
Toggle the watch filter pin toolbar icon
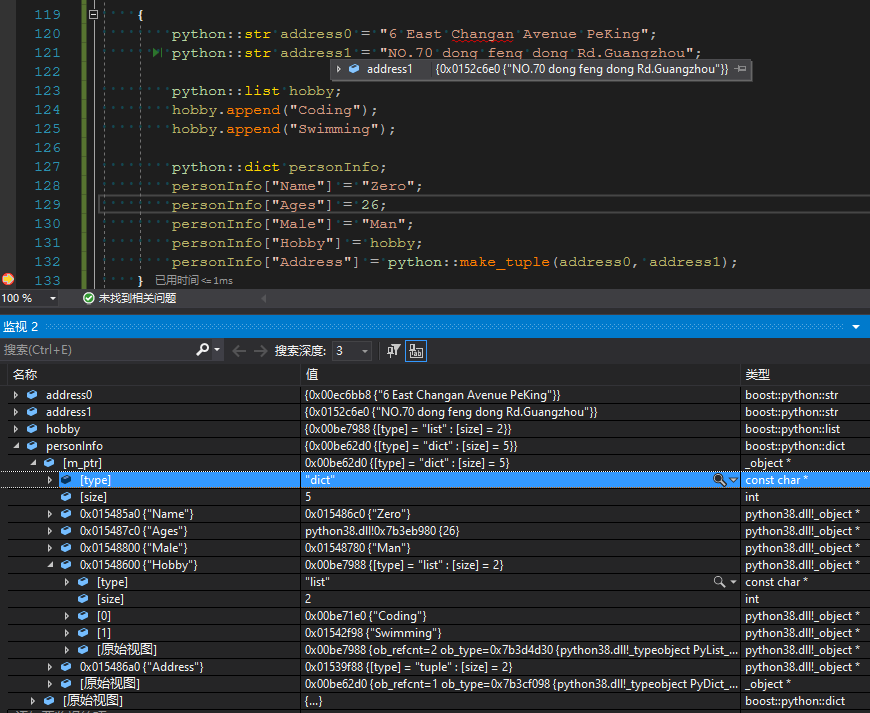393,351
